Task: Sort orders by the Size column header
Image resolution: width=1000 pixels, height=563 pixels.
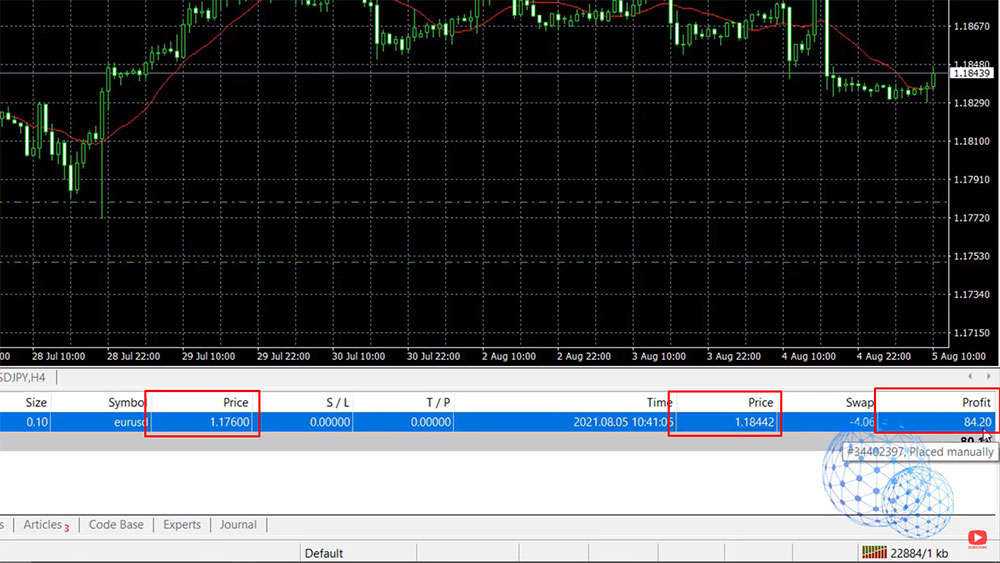Action: click(x=36, y=402)
